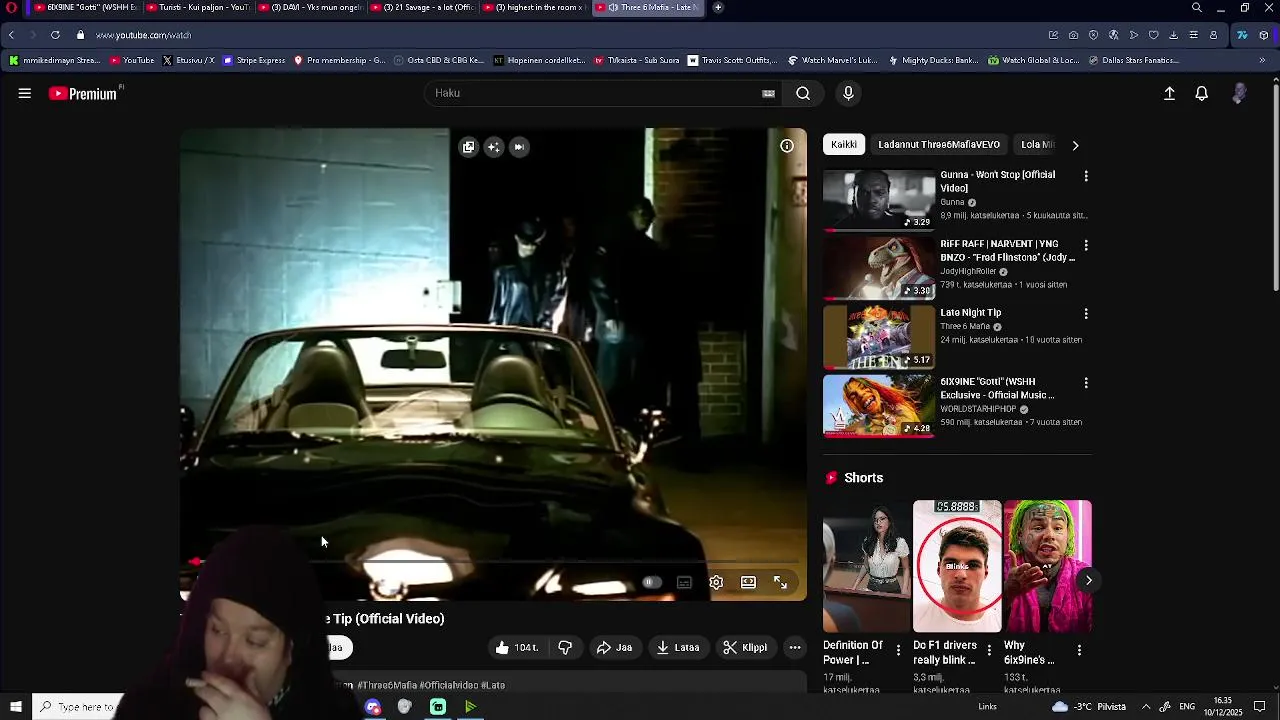This screenshot has width=1280, height=720.
Task: Open weather widget -3°C Pilvistä
Action: click(x=1089, y=707)
